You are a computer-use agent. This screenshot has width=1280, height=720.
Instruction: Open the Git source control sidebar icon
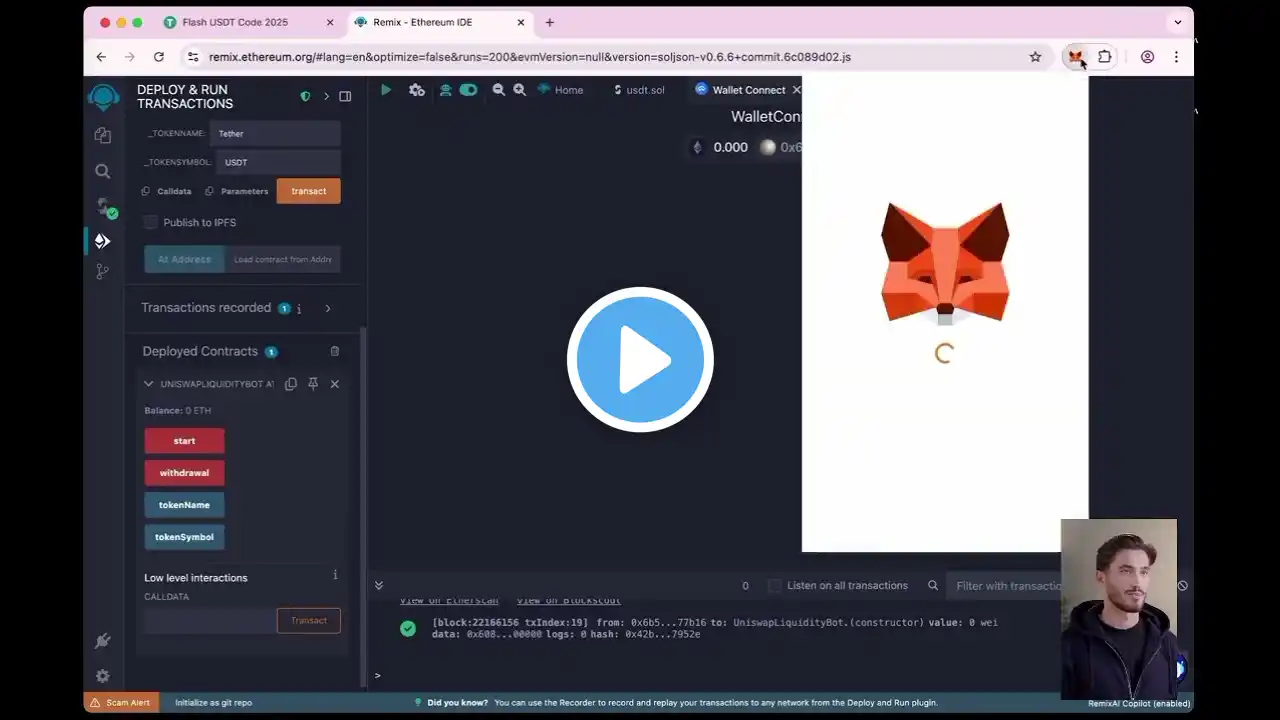[103, 271]
